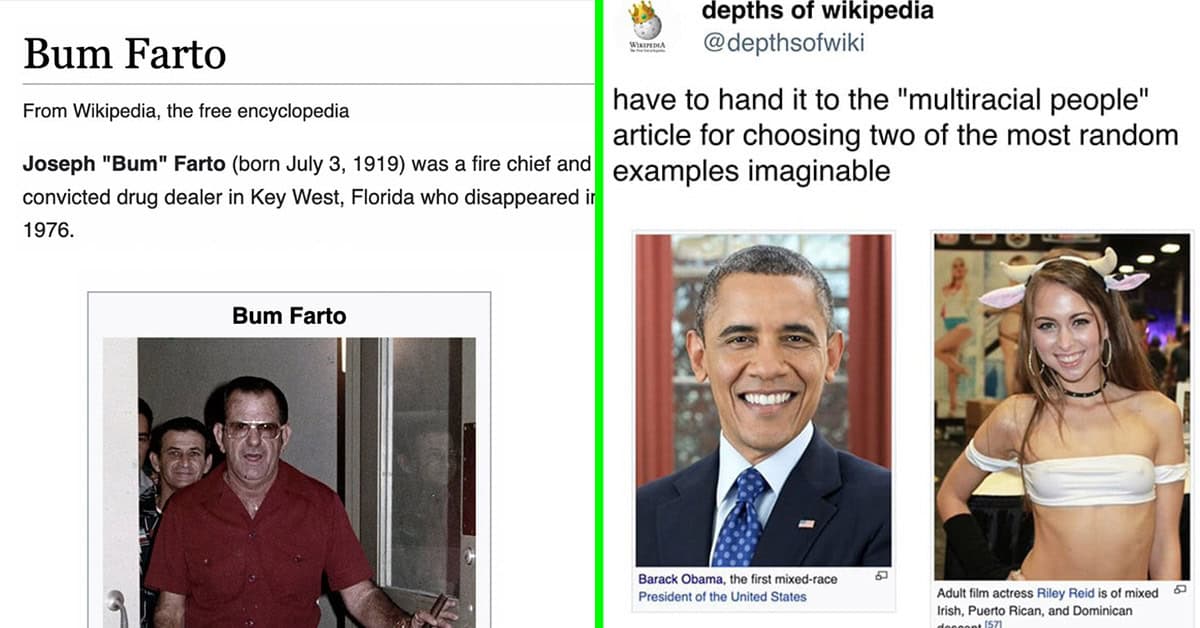Click the Obama image caption text
Viewport: 1200px width, 628px height.
(x=738, y=588)
